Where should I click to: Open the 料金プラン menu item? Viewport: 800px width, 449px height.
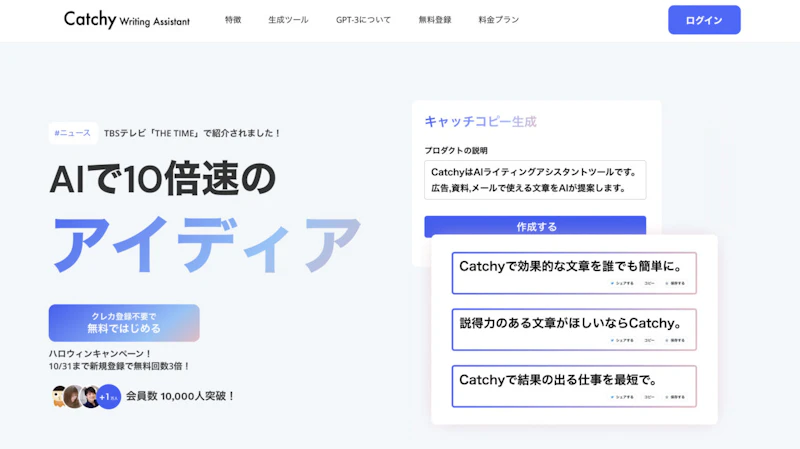pos(498,19)
